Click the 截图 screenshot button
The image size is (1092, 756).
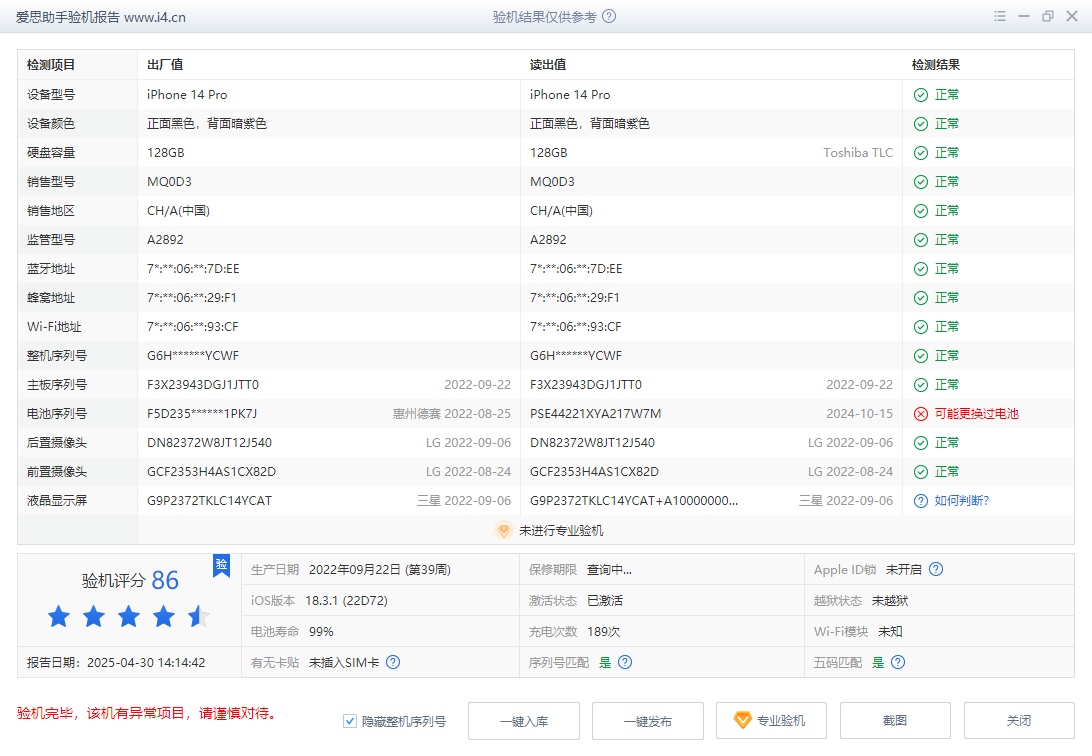click(x=896, y=721)
